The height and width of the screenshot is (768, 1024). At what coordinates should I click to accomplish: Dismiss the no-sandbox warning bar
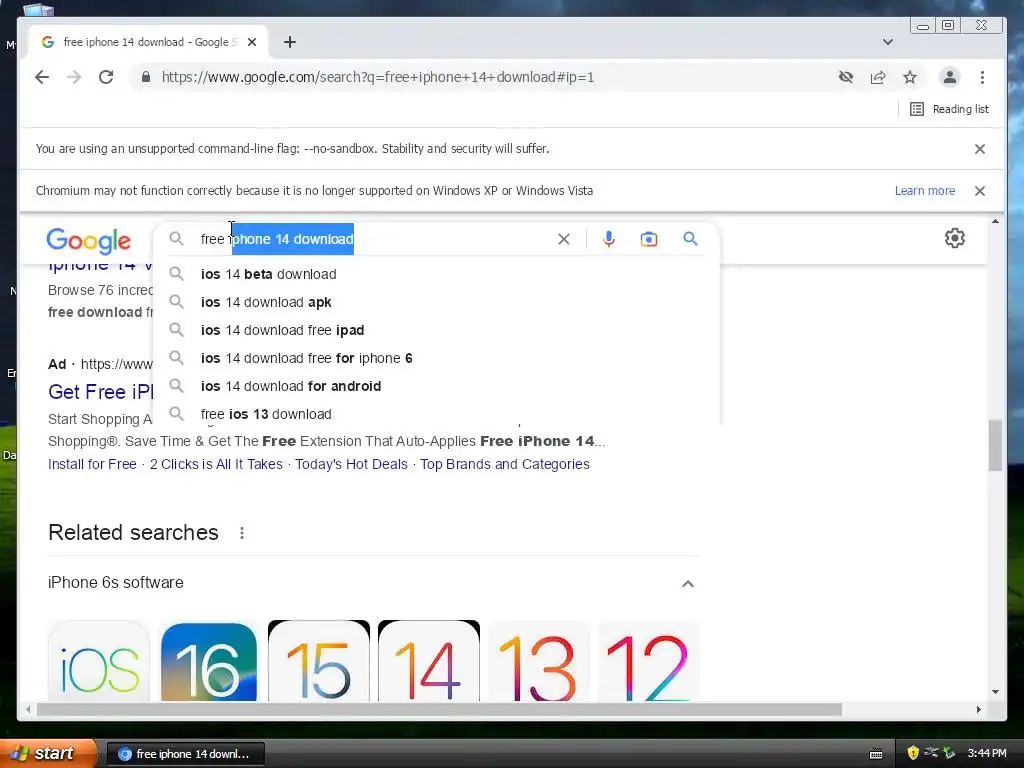[980, 149]
